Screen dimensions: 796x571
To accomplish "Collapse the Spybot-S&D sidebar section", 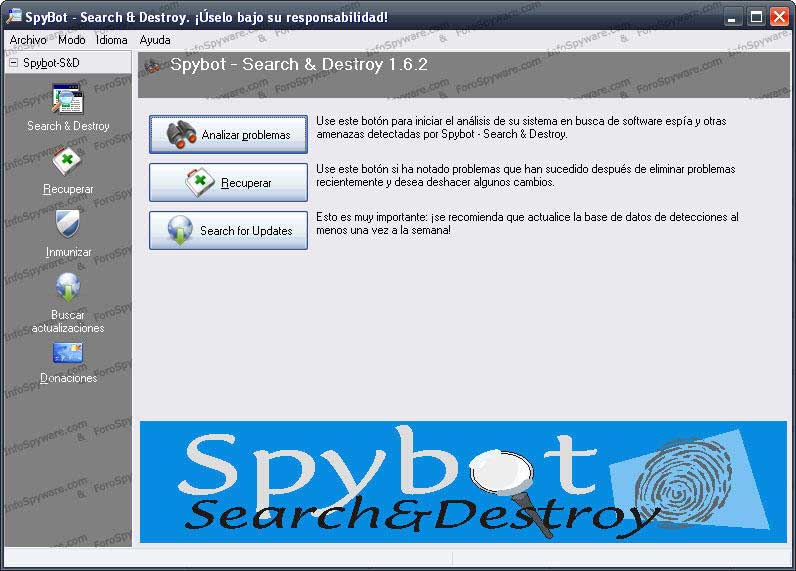I will tap(14, 63).
